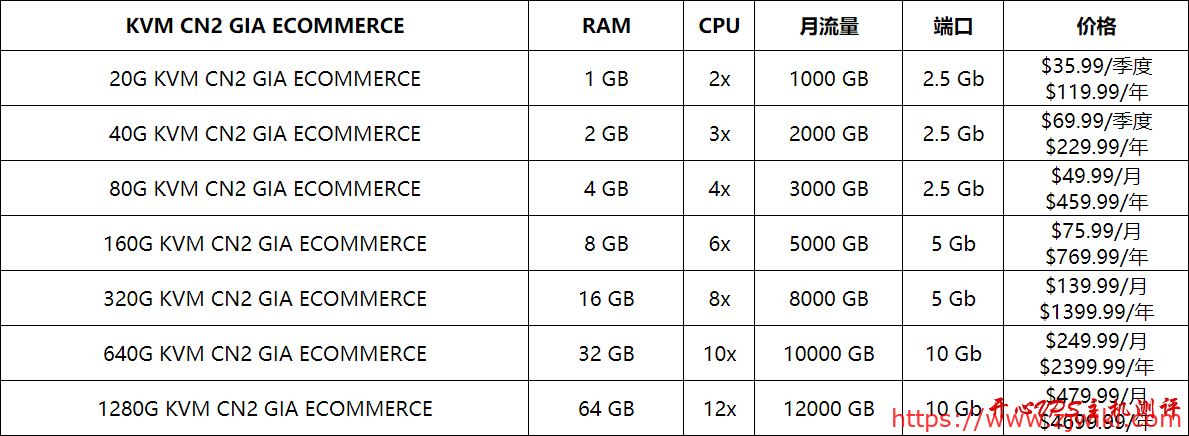This screenshot has height=436, width=1189.
Task: Select the 80G KVM CN2 GIA ECOMMERCE plan
Action: (x=265, y=188)
